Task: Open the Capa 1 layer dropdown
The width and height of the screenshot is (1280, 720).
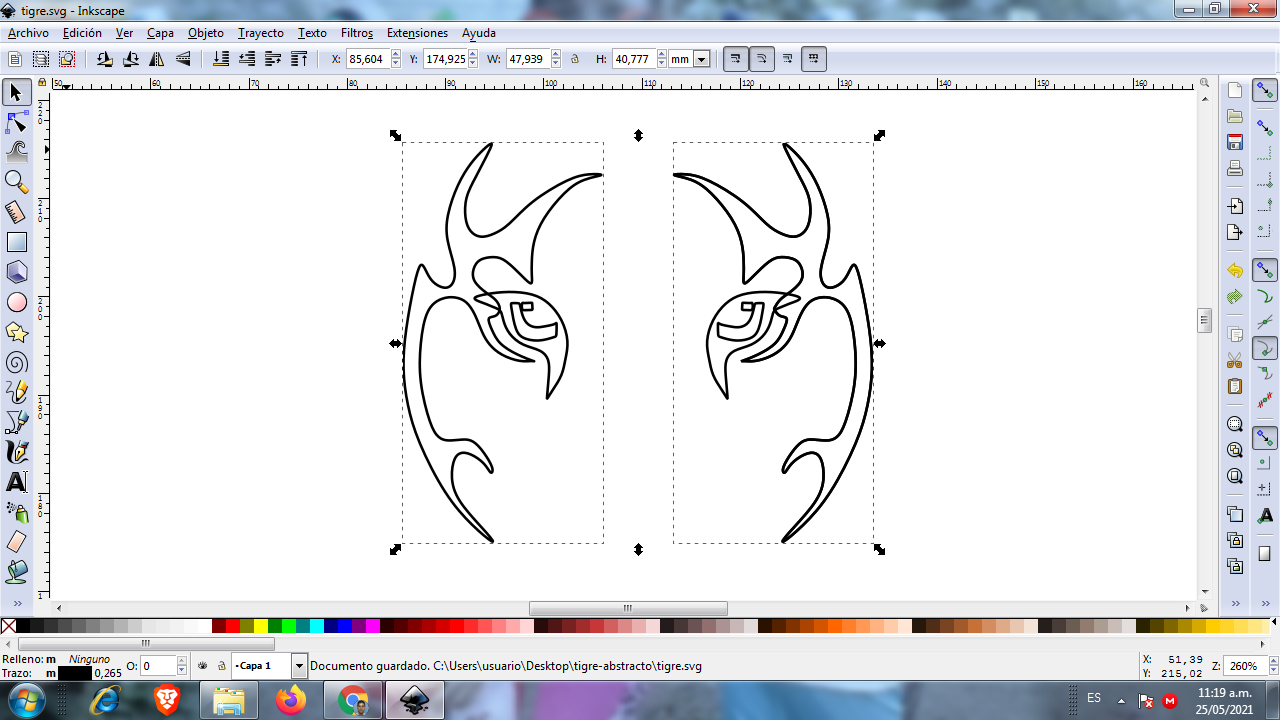Action: (299, 666)
